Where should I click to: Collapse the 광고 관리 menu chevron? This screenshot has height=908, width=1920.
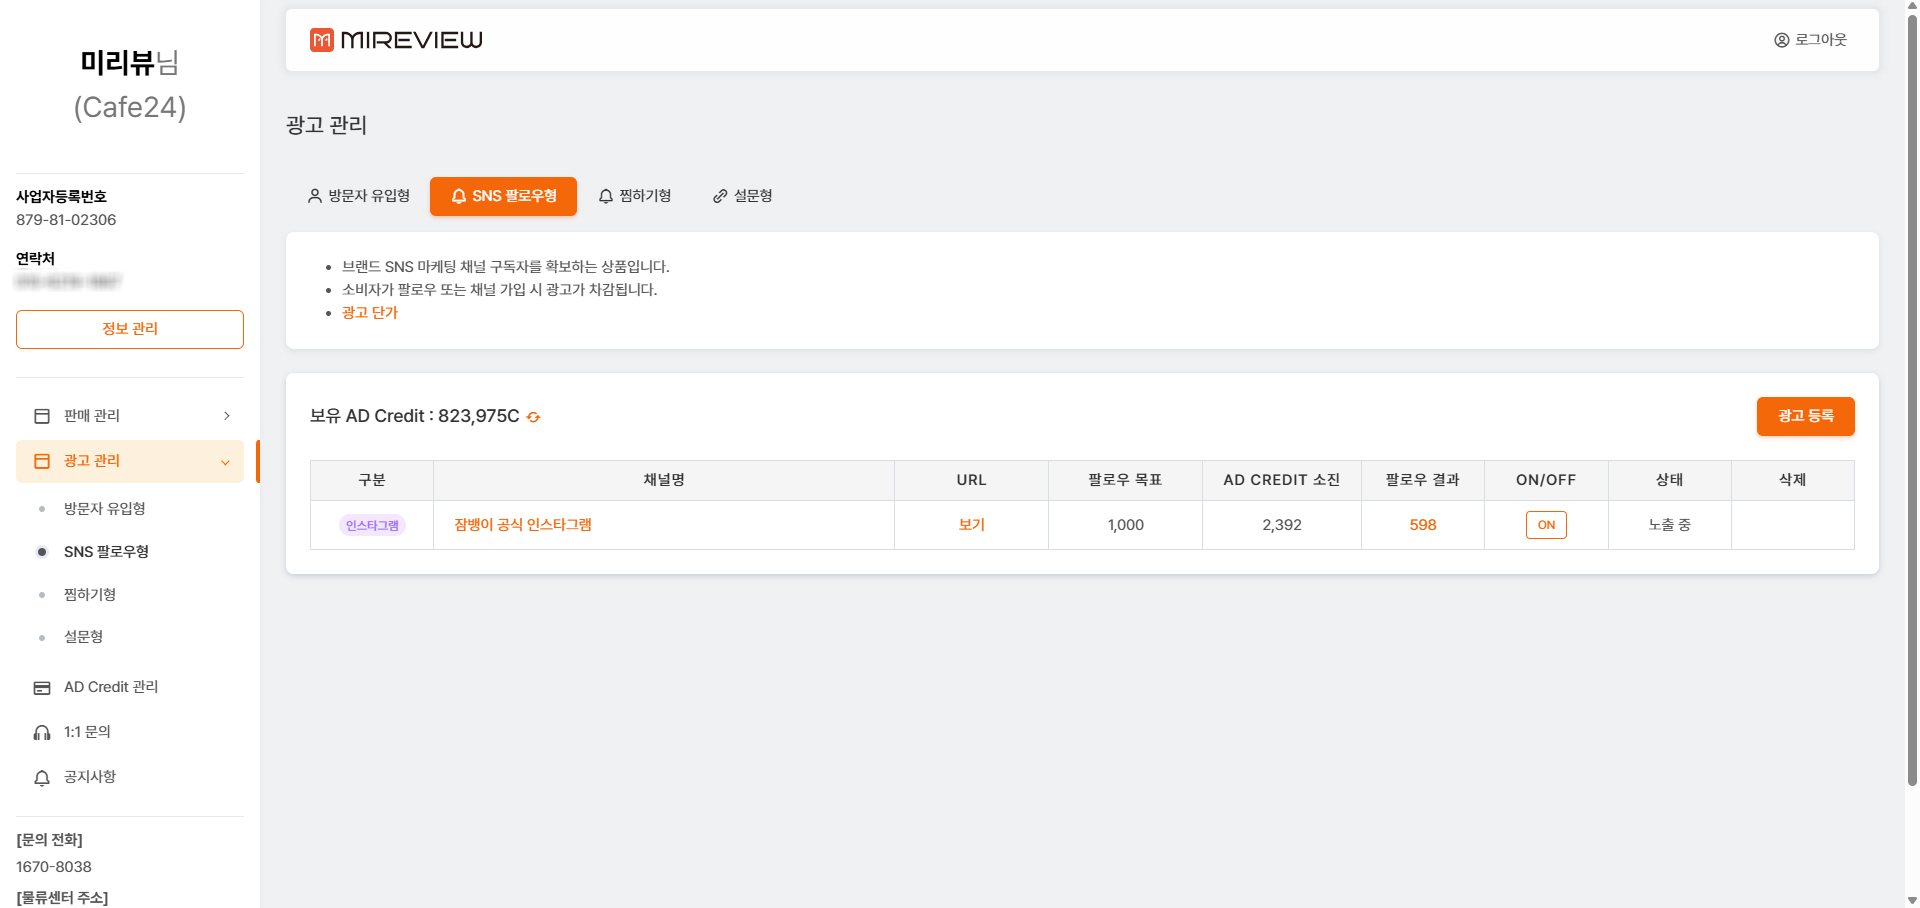(x=225, y=462)
